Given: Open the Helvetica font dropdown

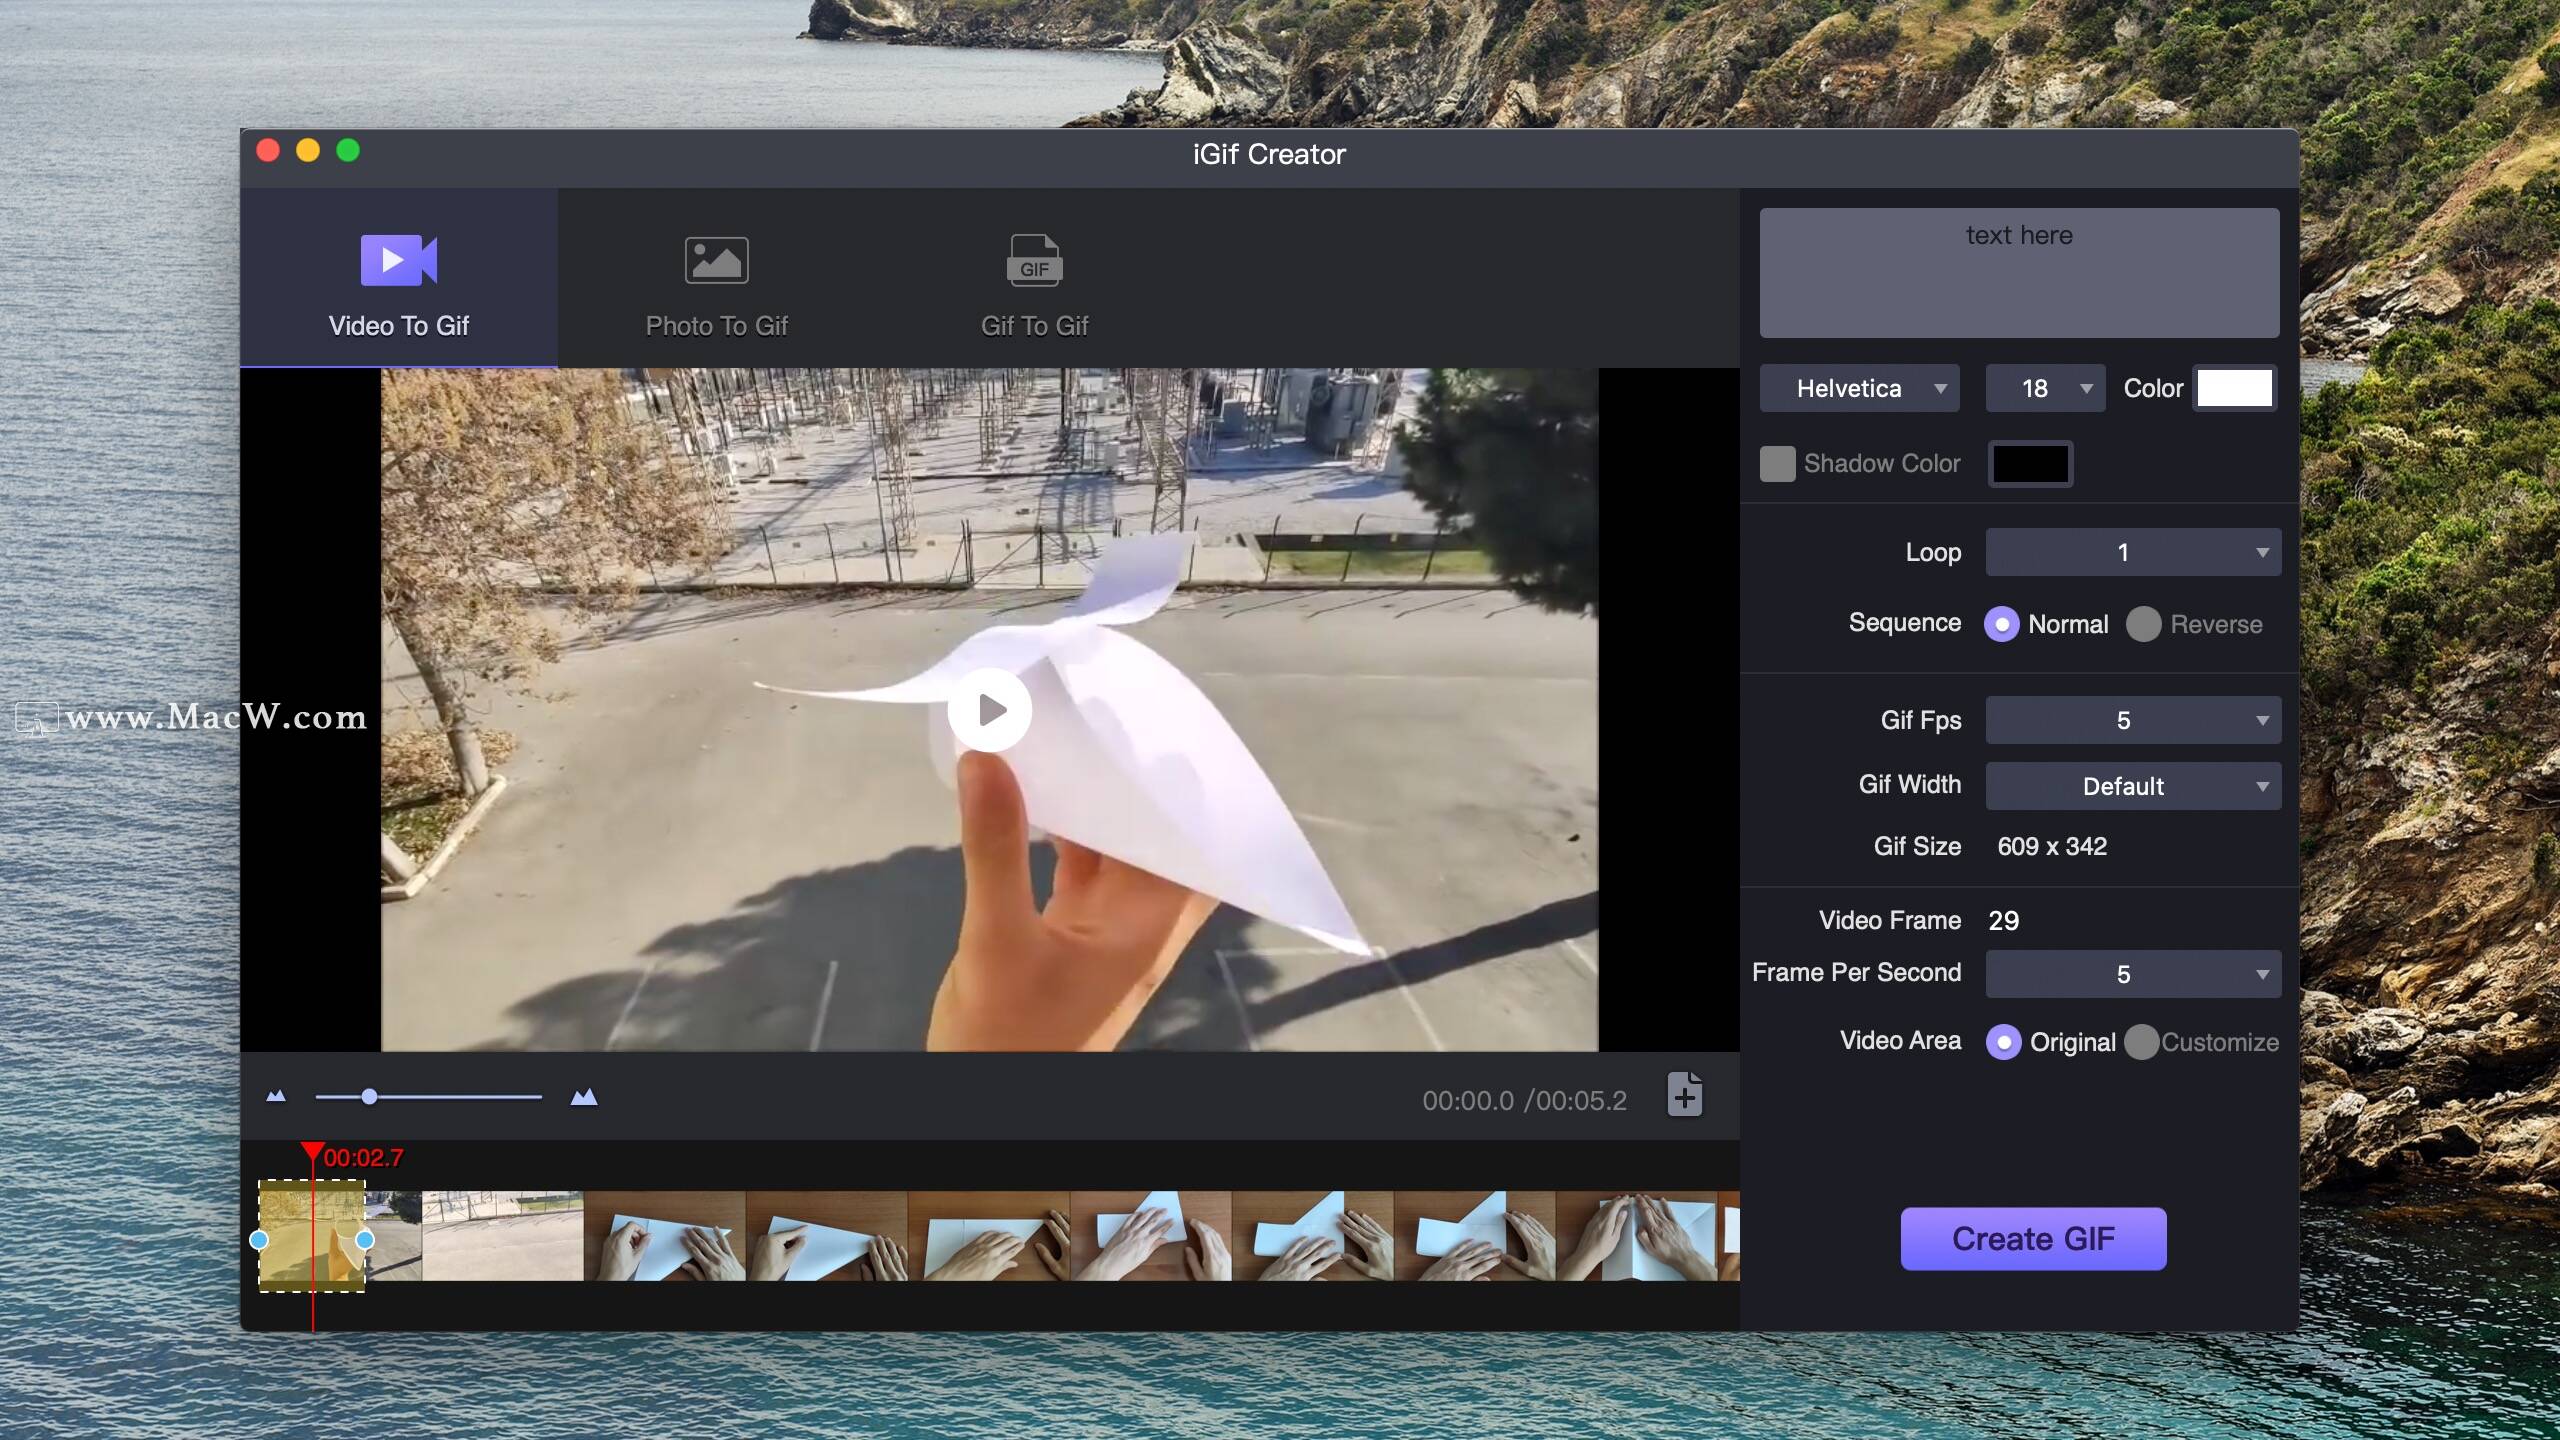Looking at the screenshot, I should coord(1859,388).
